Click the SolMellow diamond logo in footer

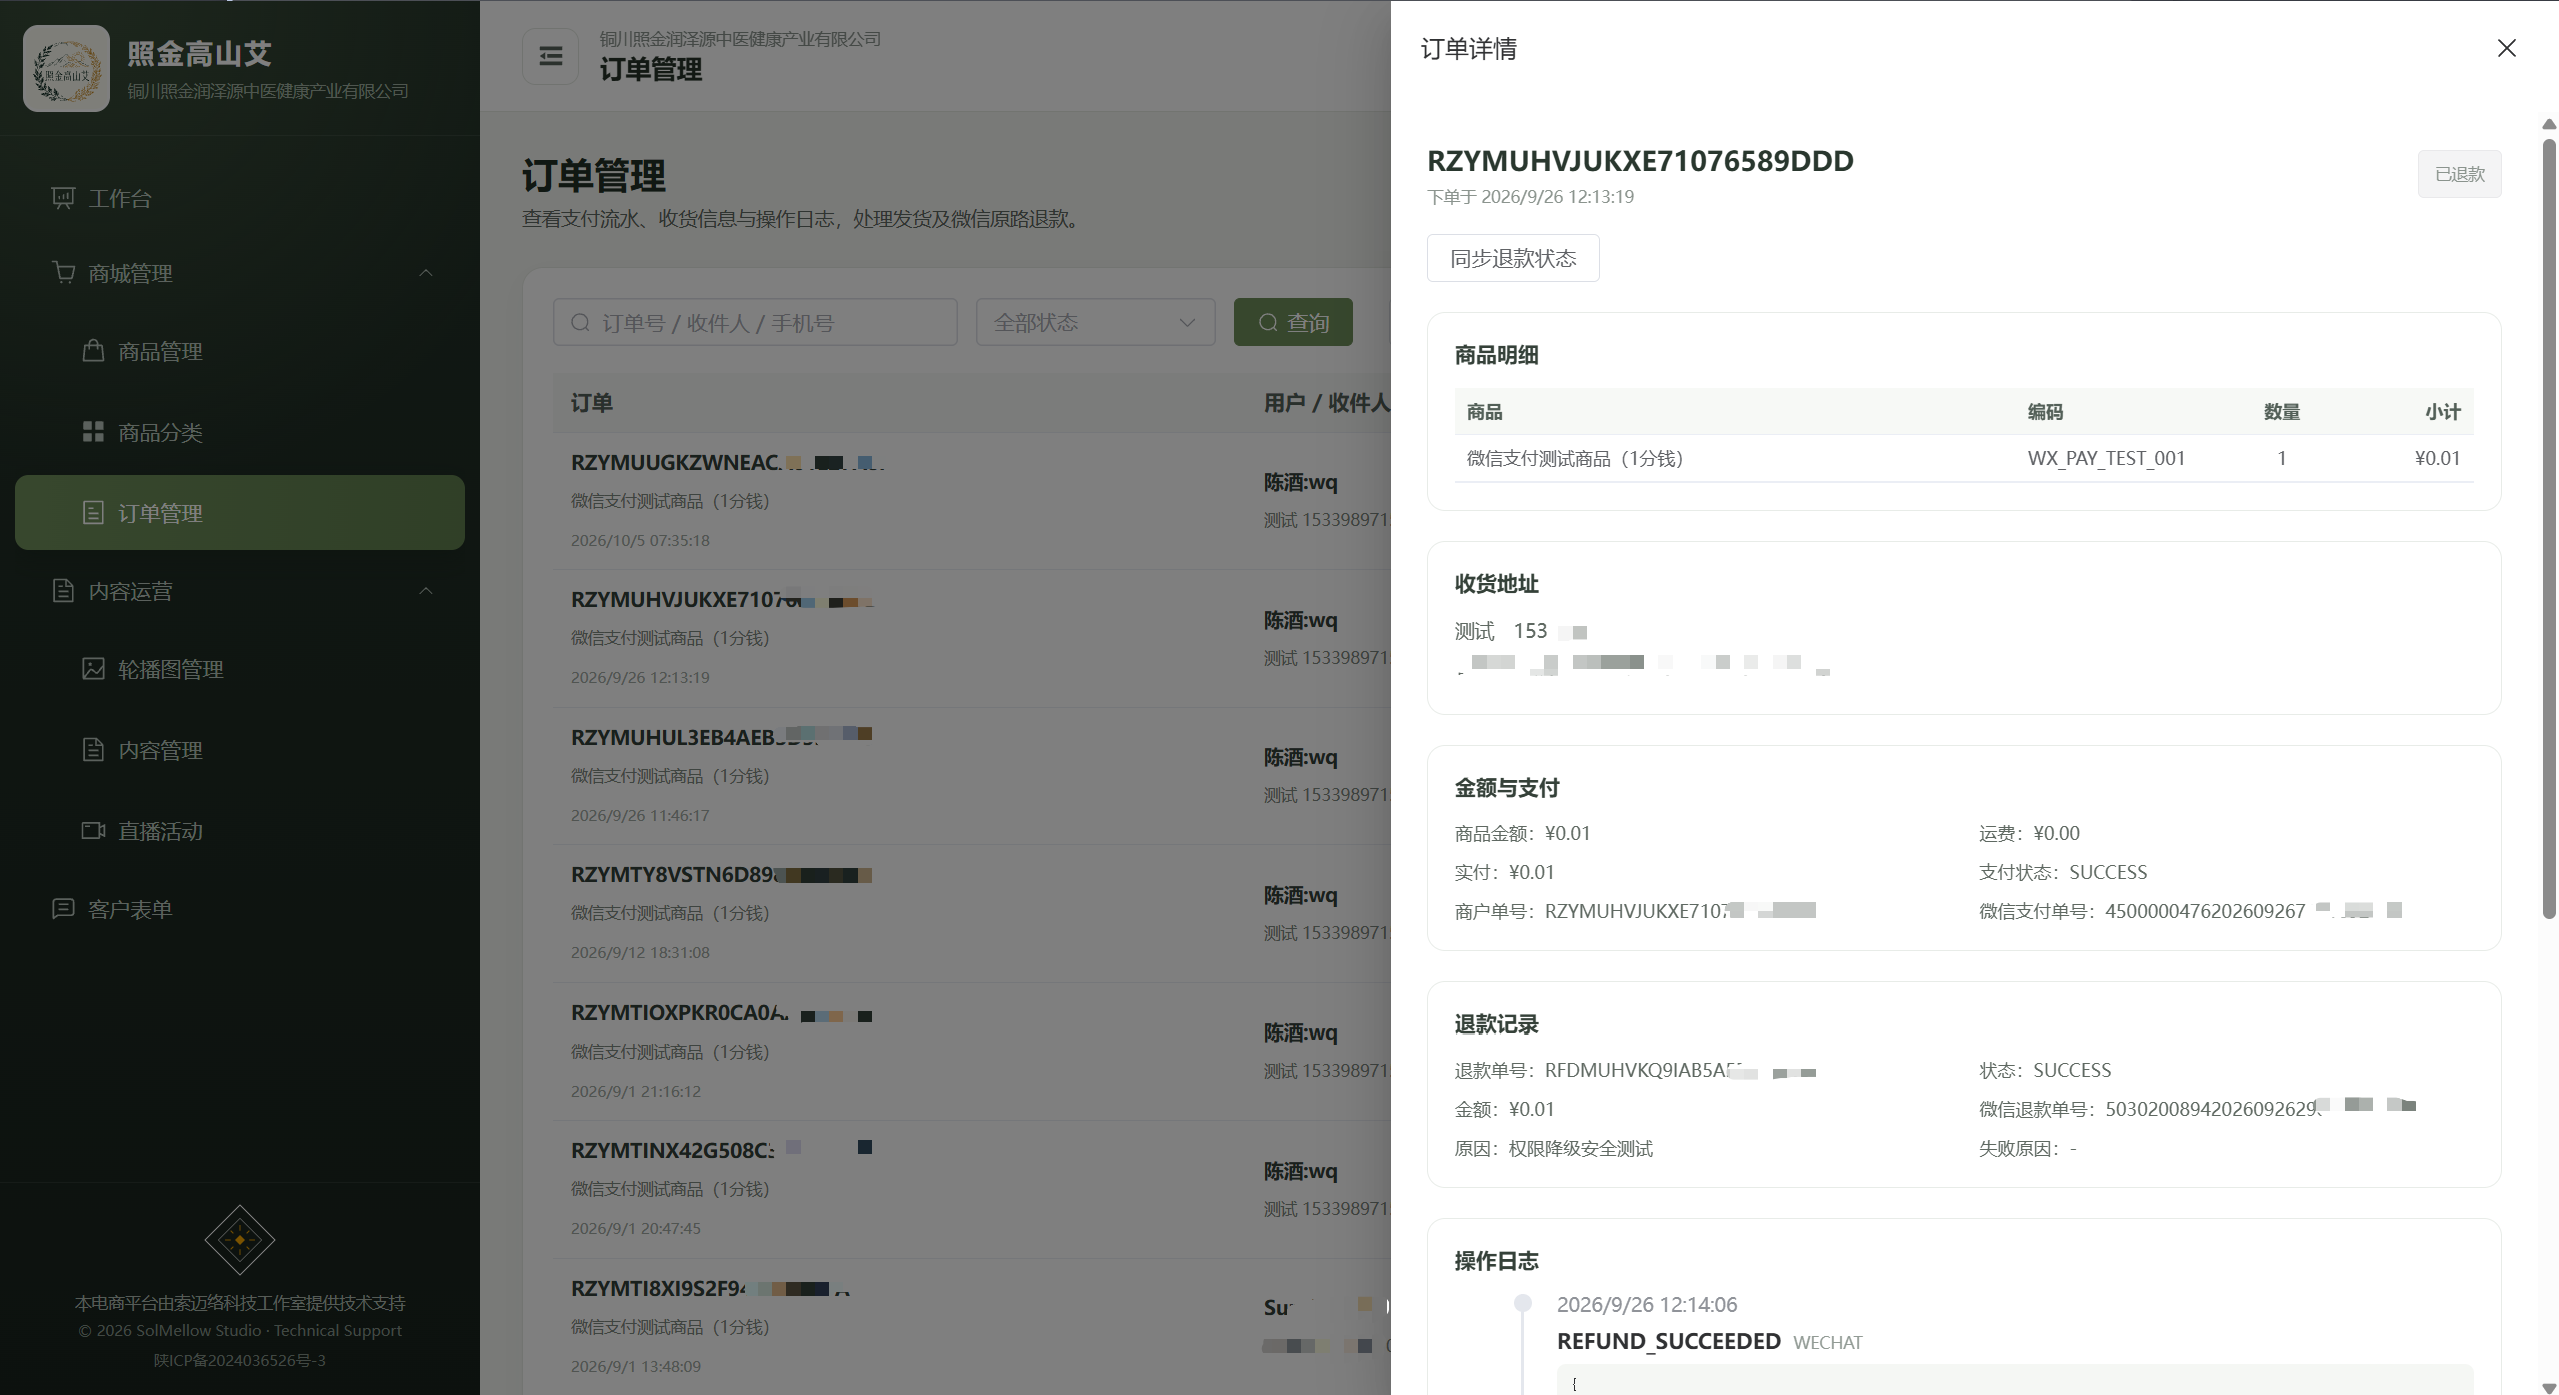(240, 1240)
